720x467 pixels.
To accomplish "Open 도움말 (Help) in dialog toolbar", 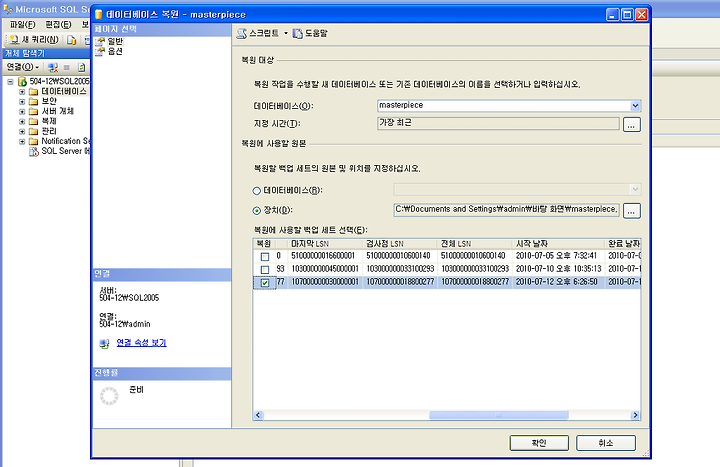I will [310, 34].
